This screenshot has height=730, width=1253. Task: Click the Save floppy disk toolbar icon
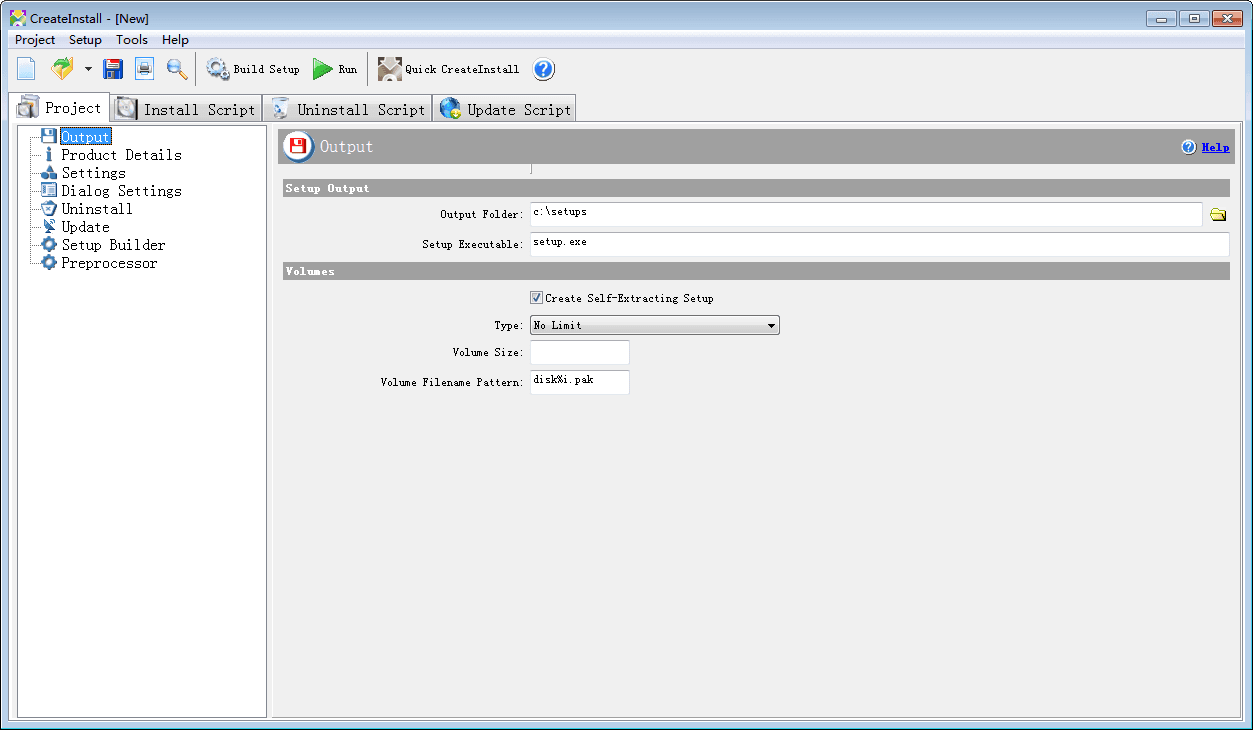[x=113, y=69]
